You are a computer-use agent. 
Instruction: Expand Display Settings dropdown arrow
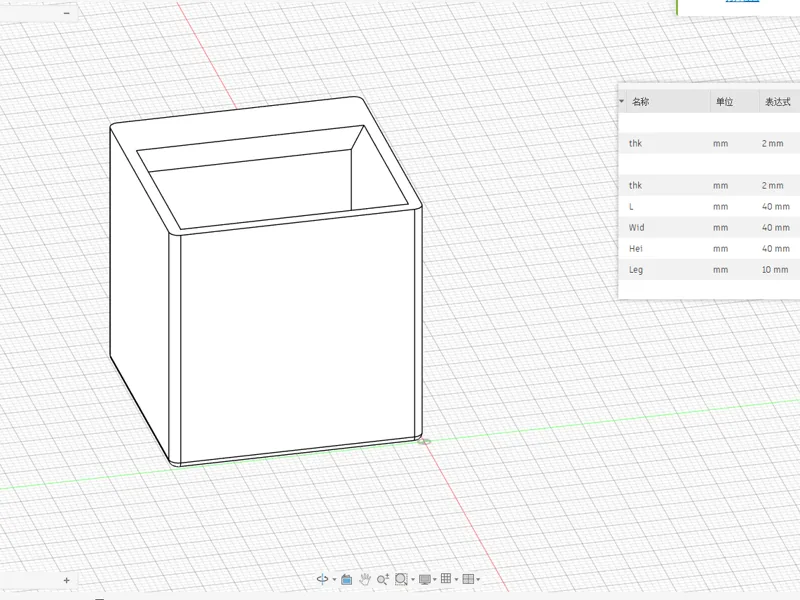tap(435, 580)
